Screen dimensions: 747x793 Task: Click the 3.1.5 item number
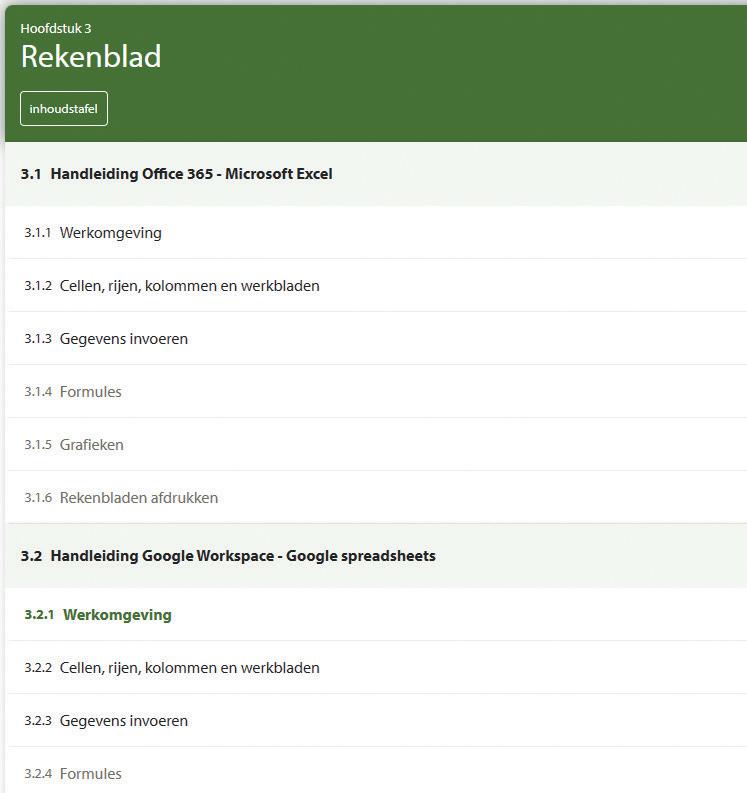point(38,445)
